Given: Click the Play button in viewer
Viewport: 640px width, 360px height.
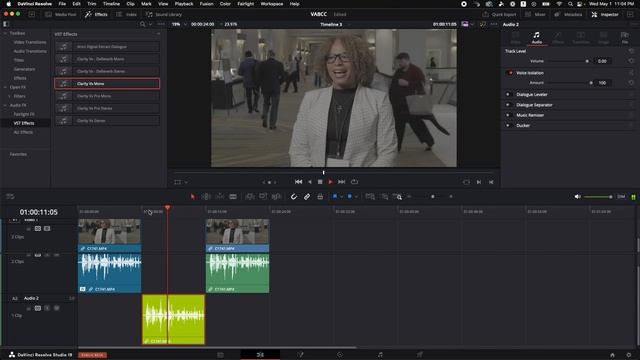Looking at the screenshot, I should tap(330, 182).
